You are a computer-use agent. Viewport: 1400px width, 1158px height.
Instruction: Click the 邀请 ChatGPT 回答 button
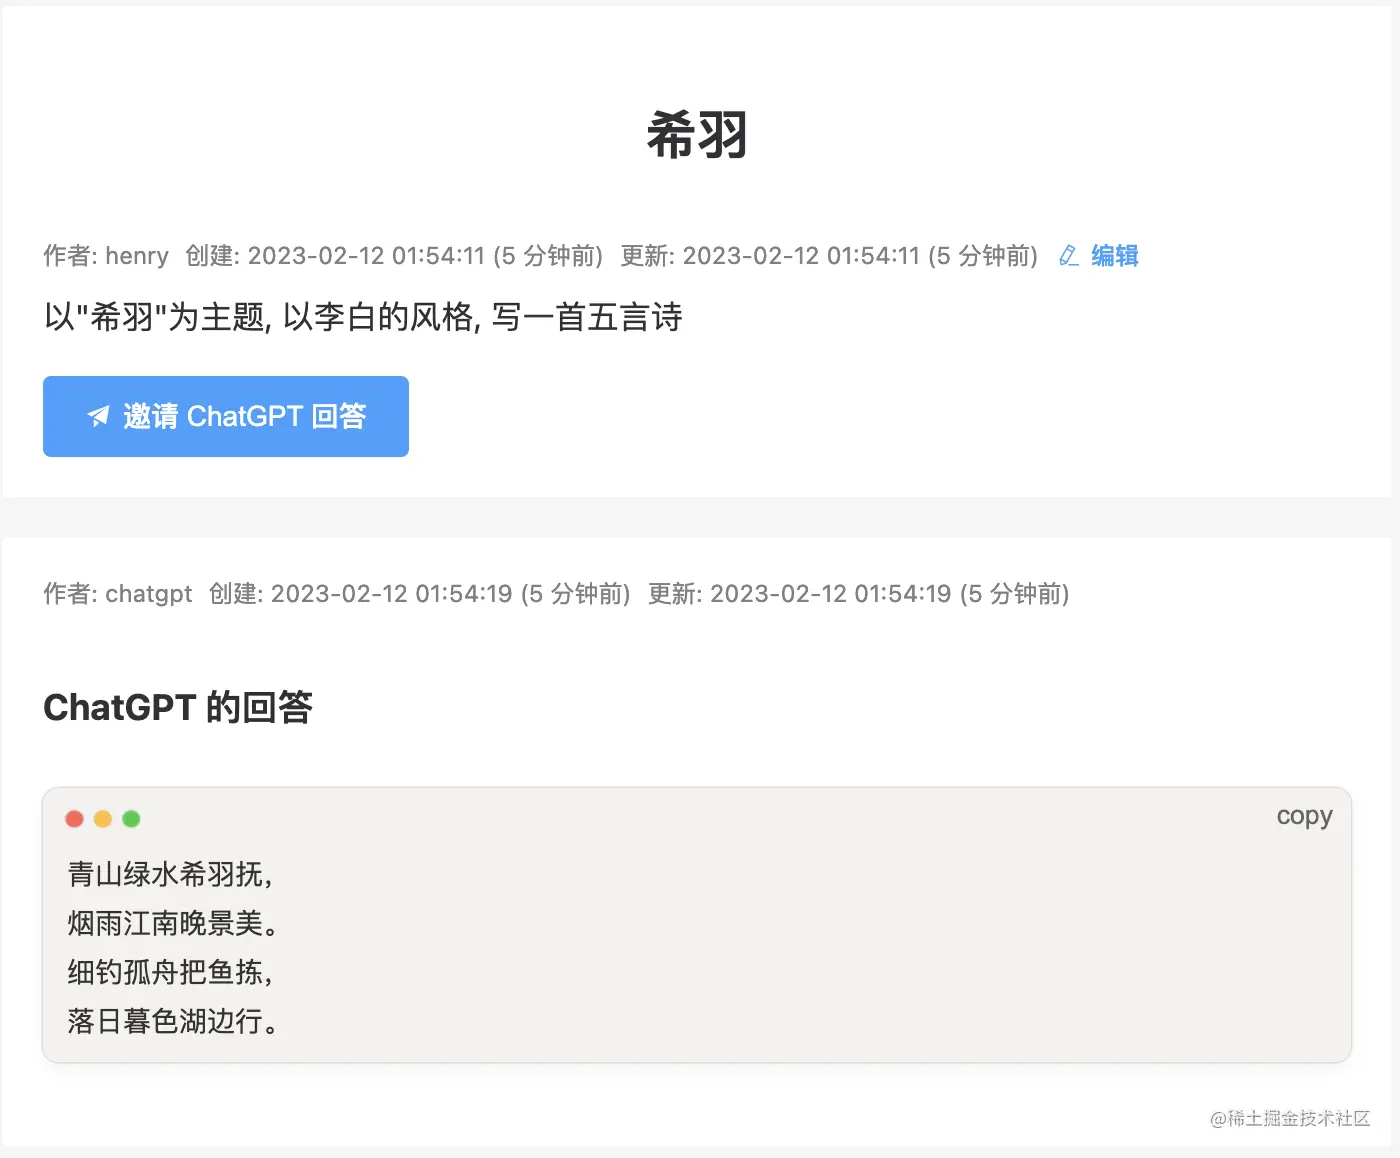226,416
